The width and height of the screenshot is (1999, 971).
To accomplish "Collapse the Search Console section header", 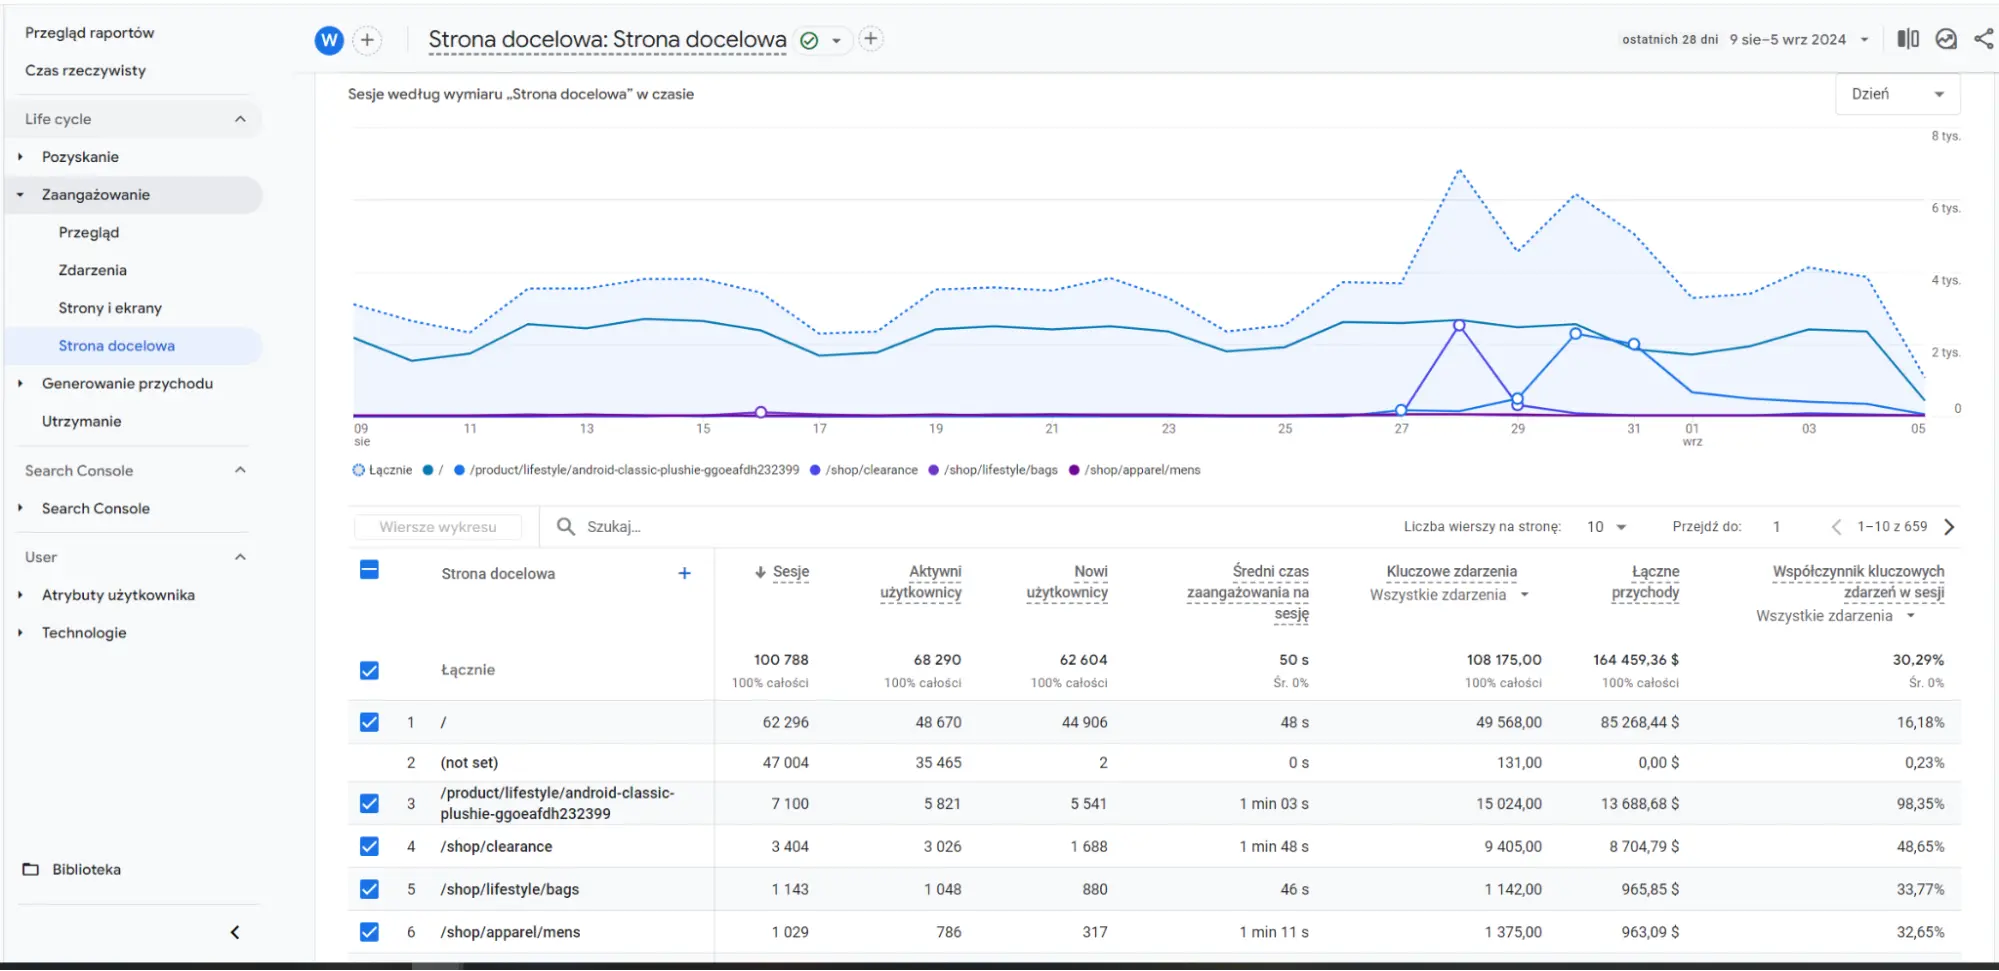I will point(240,470).
